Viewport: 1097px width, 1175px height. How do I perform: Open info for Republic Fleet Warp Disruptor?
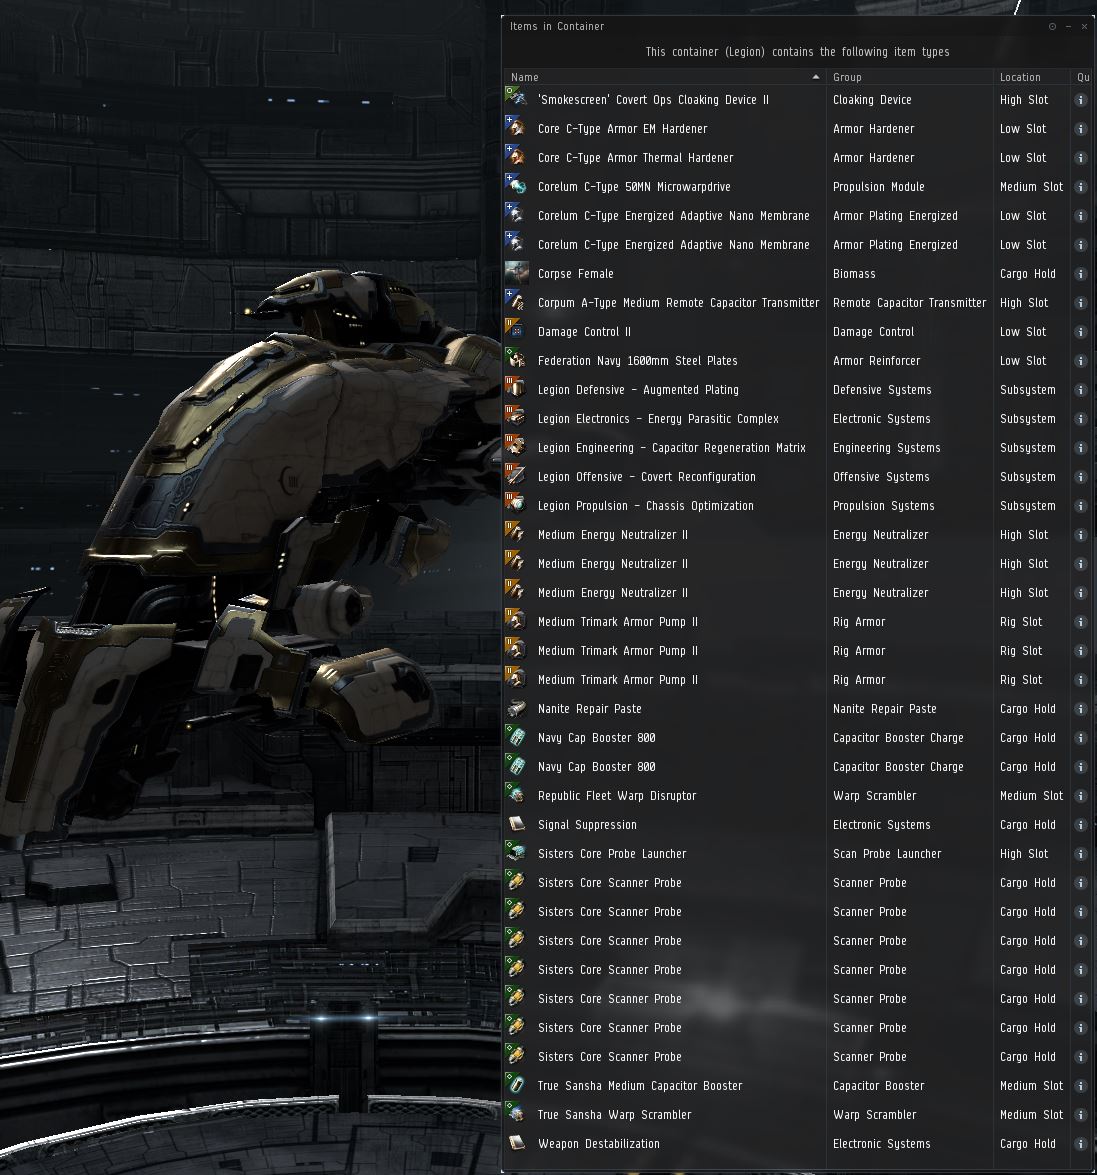click(x=1081, y=795)
